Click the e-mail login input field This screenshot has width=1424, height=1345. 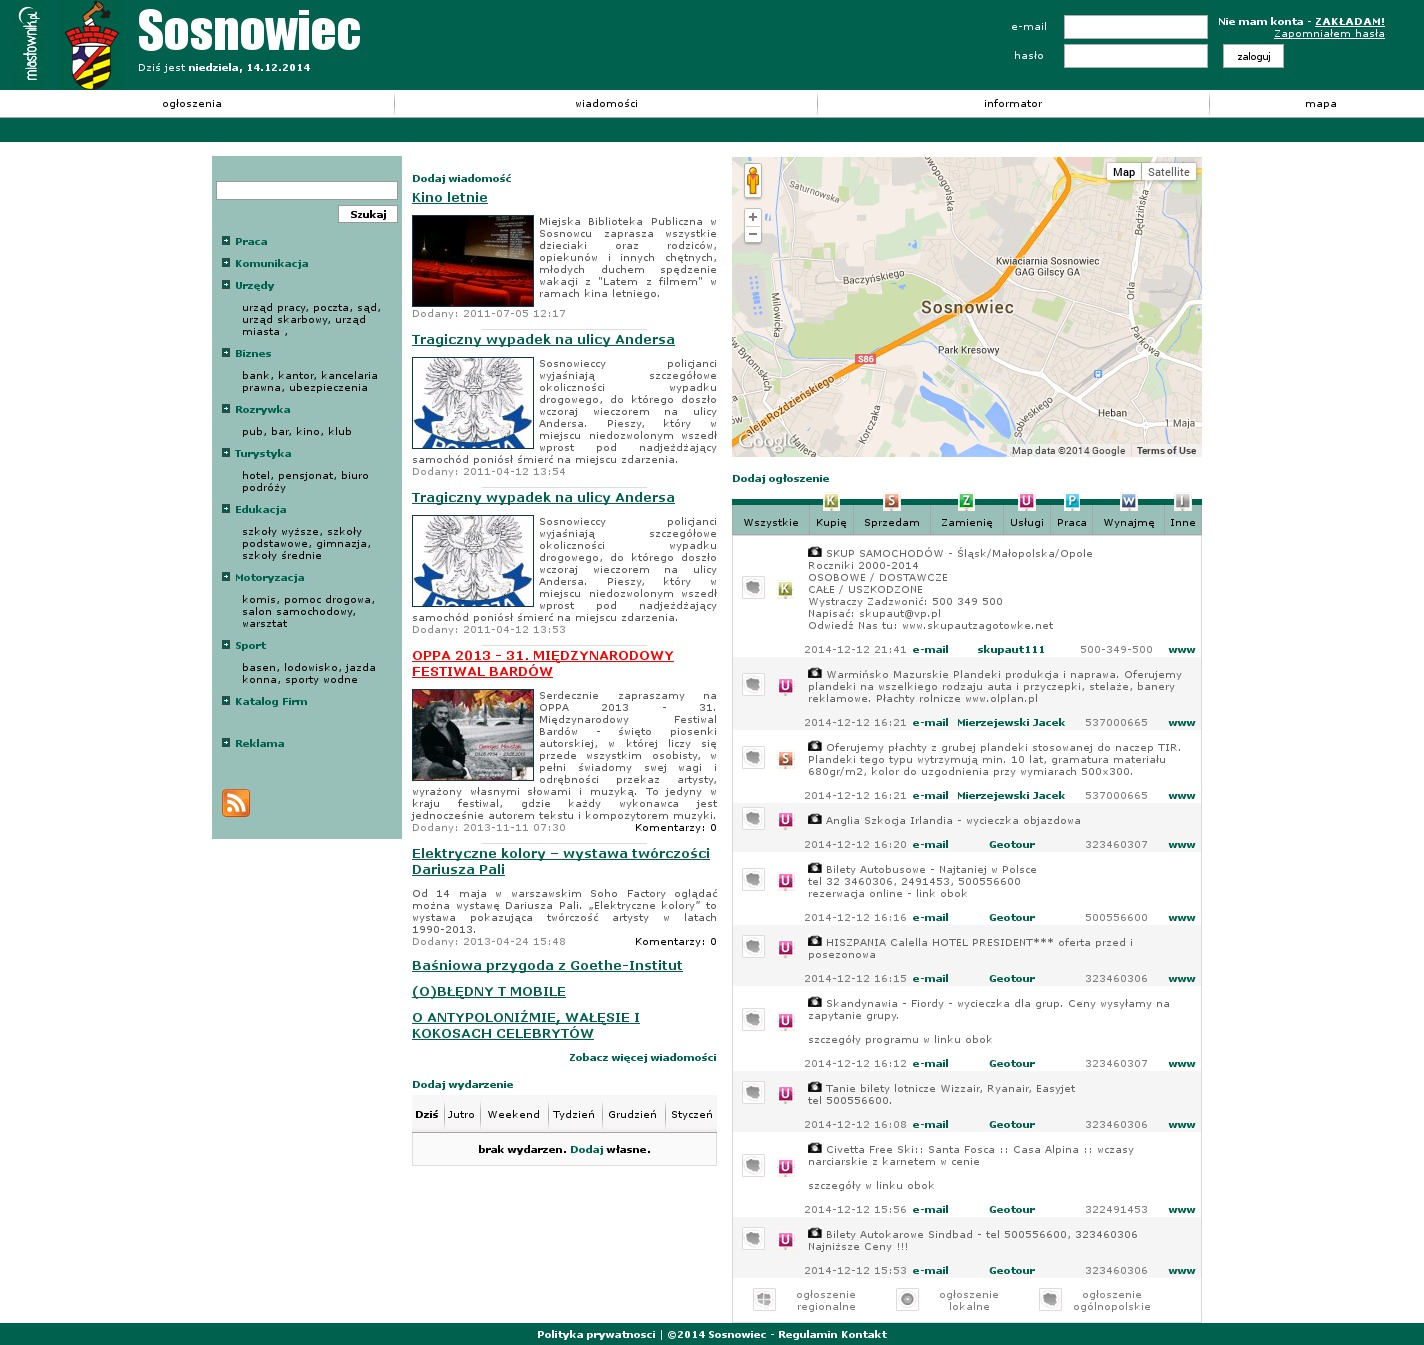pyautogui.click(x=1135, y=27)
